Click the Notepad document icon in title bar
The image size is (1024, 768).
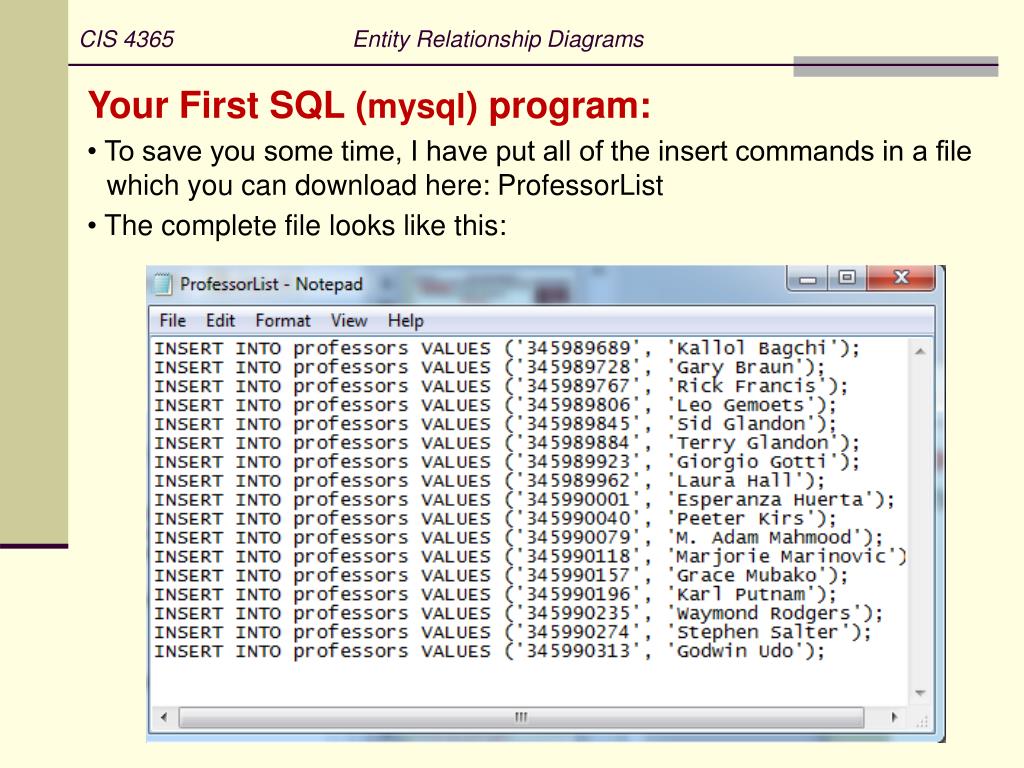pos(162,284)
